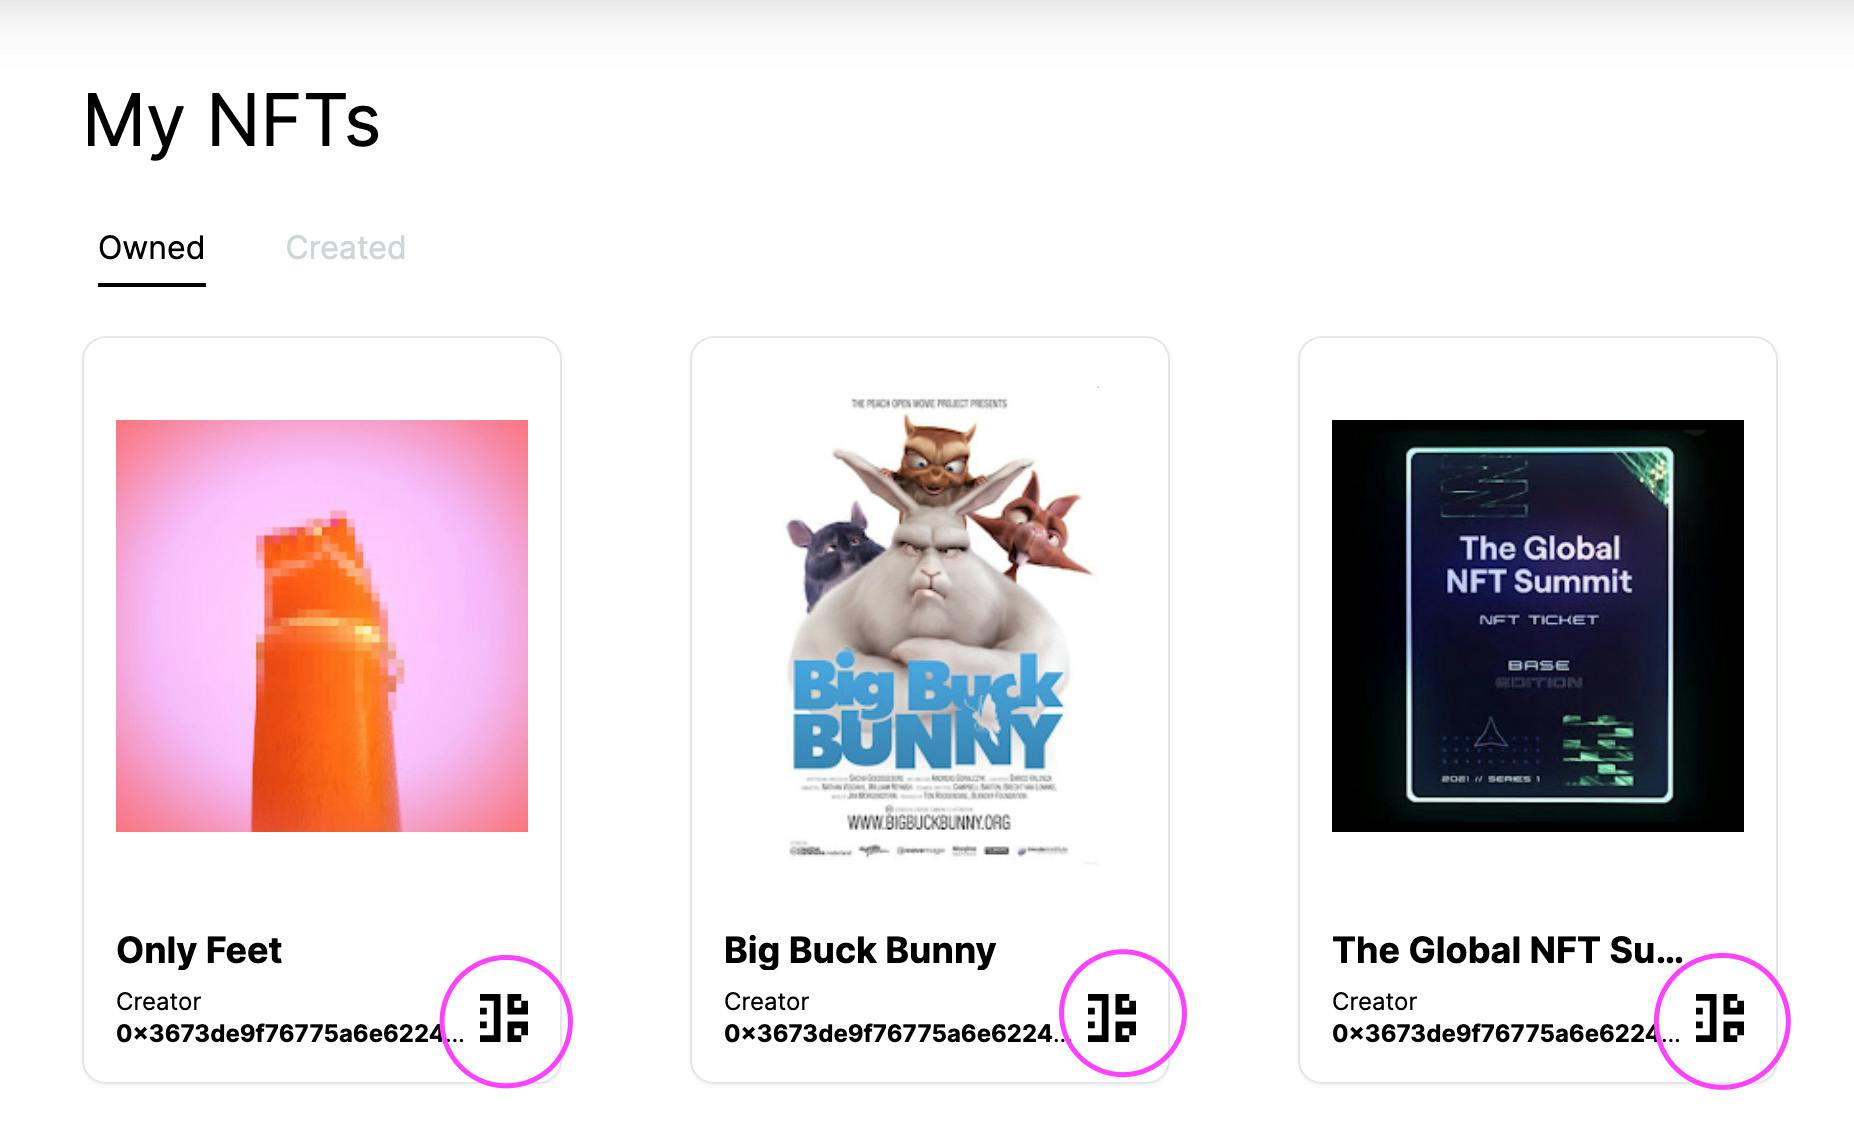Open the Only Feet NFT image
The width and height of the screenshot is (1854, 1128).
click(322, 626)
